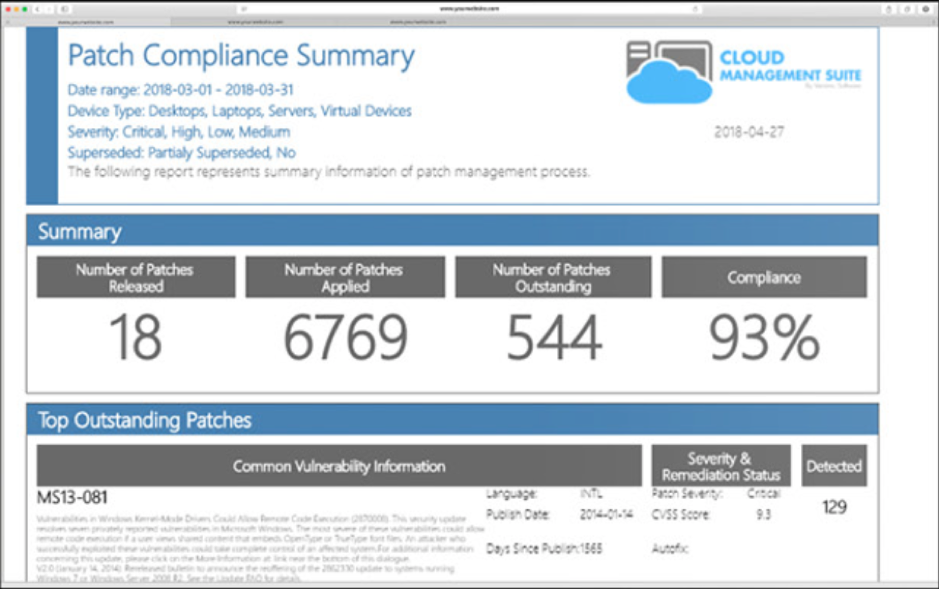Click the www.yourwebsite.com address bar
This screenshot has height=589, width=939.
coord(469,8)
